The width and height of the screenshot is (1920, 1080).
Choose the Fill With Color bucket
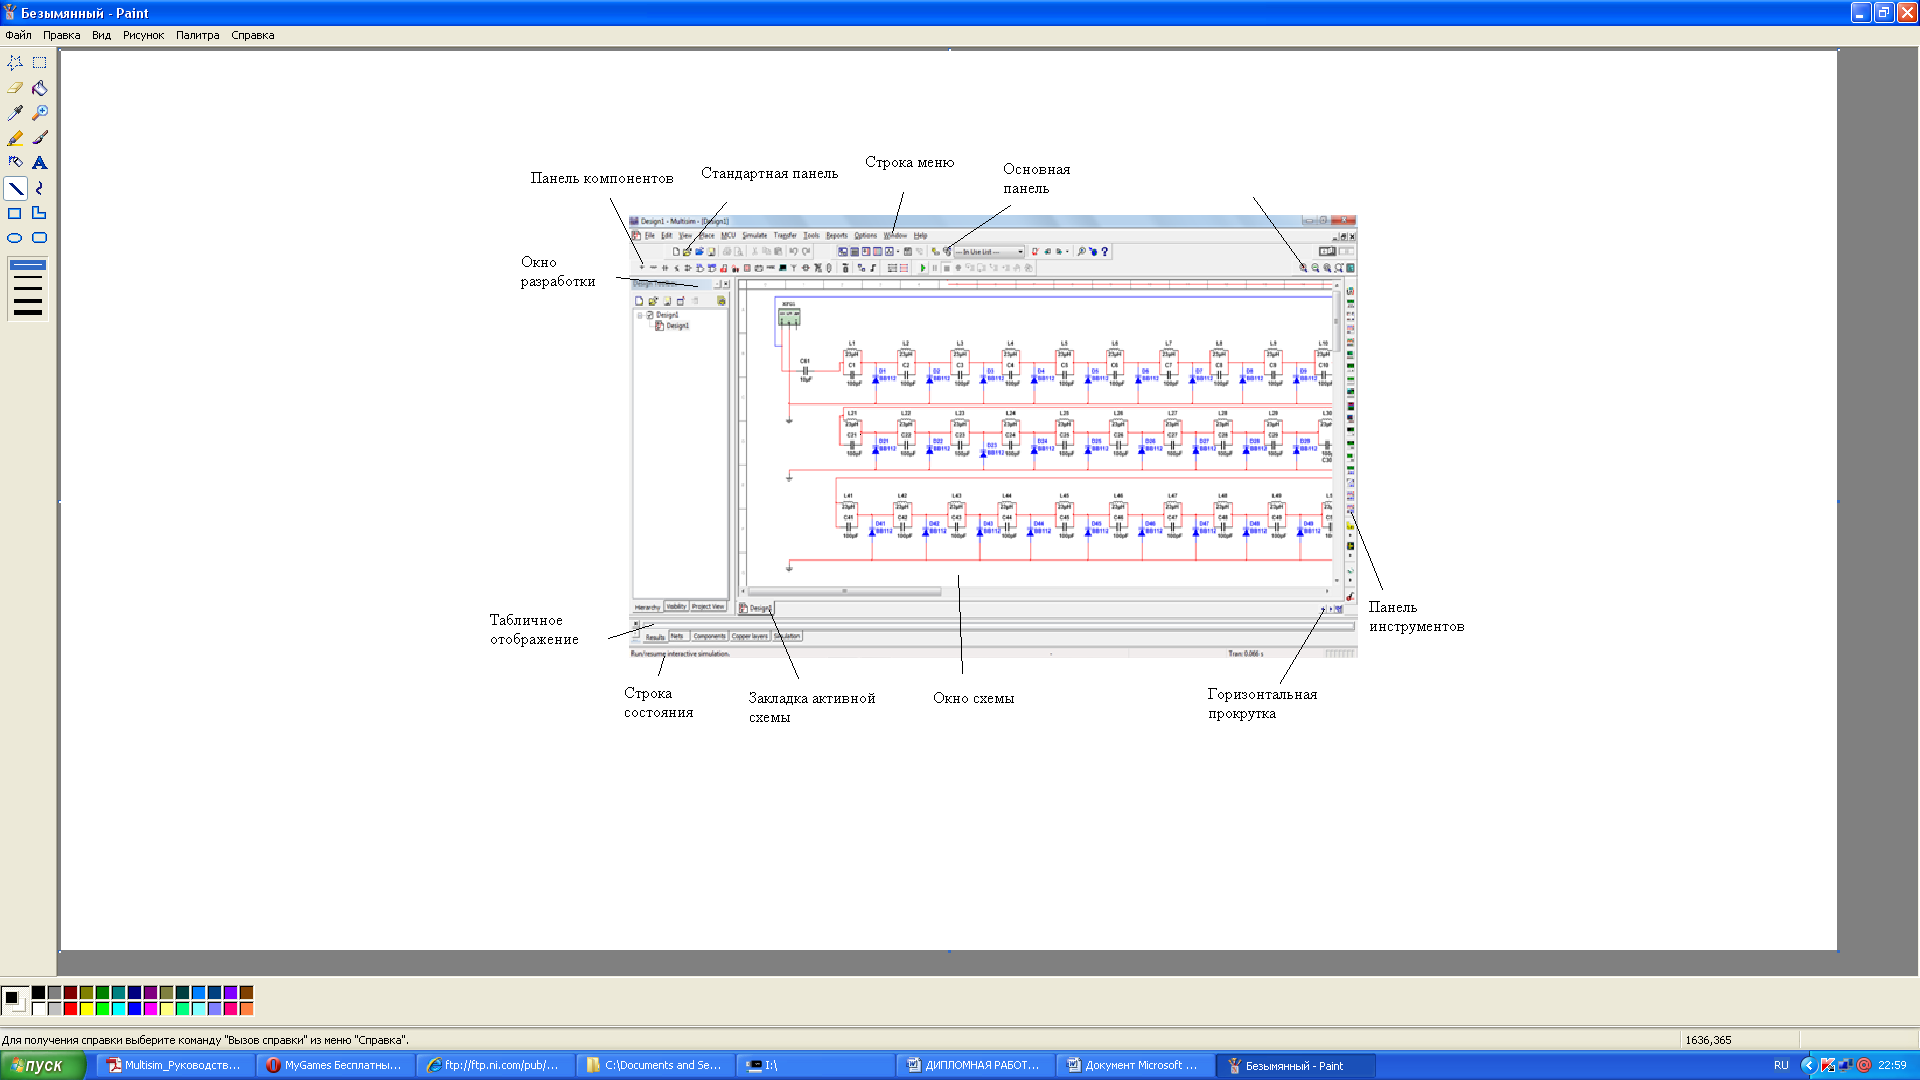pyautogui.click(x=40, y=88)
